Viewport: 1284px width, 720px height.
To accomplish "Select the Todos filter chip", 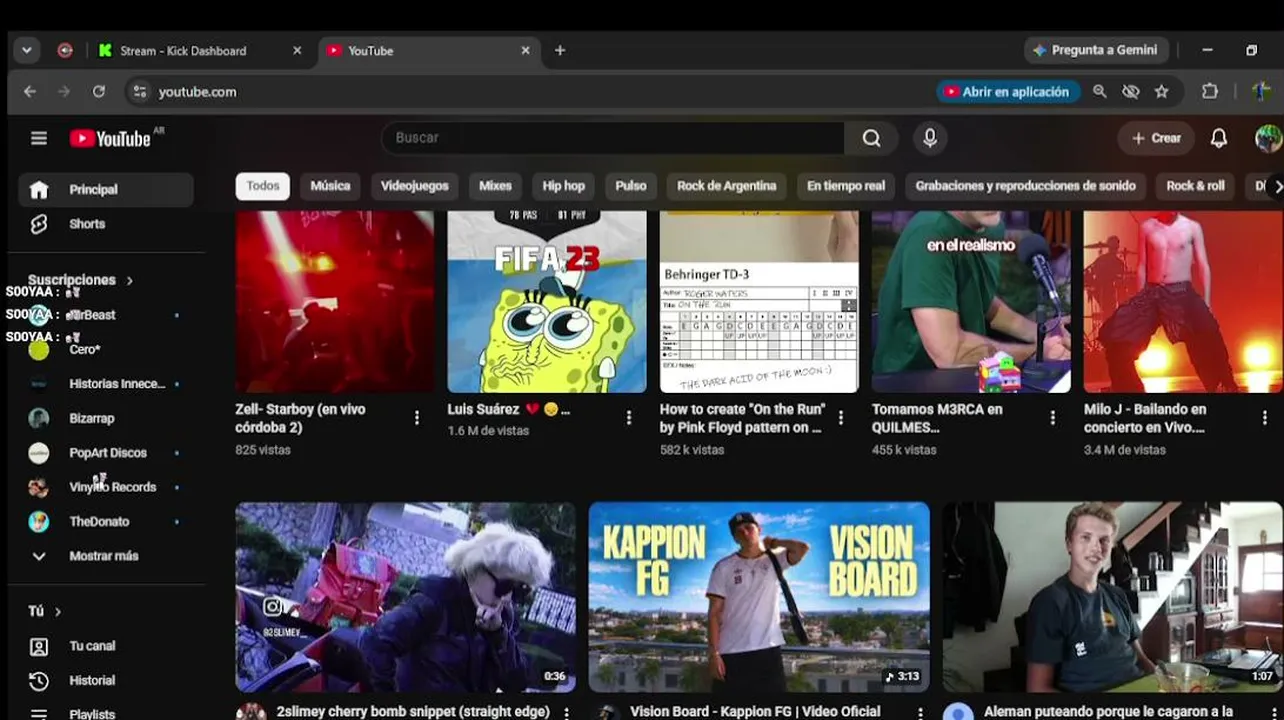I will click(263, 186).
